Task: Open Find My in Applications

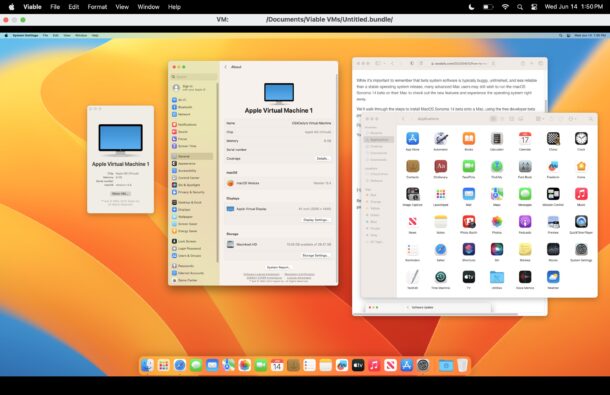Action: pyautogui.click(x=497, y=166)
